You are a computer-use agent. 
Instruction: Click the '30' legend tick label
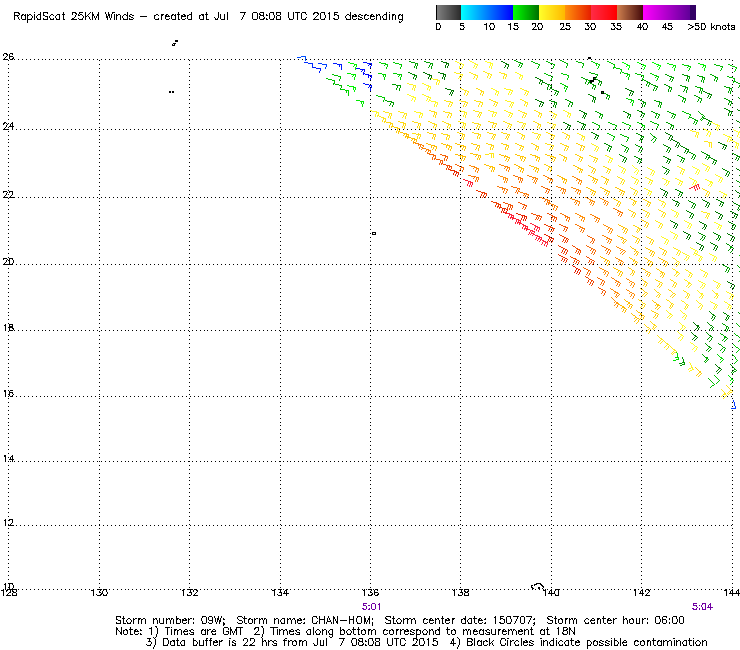[x=590, y=27]
